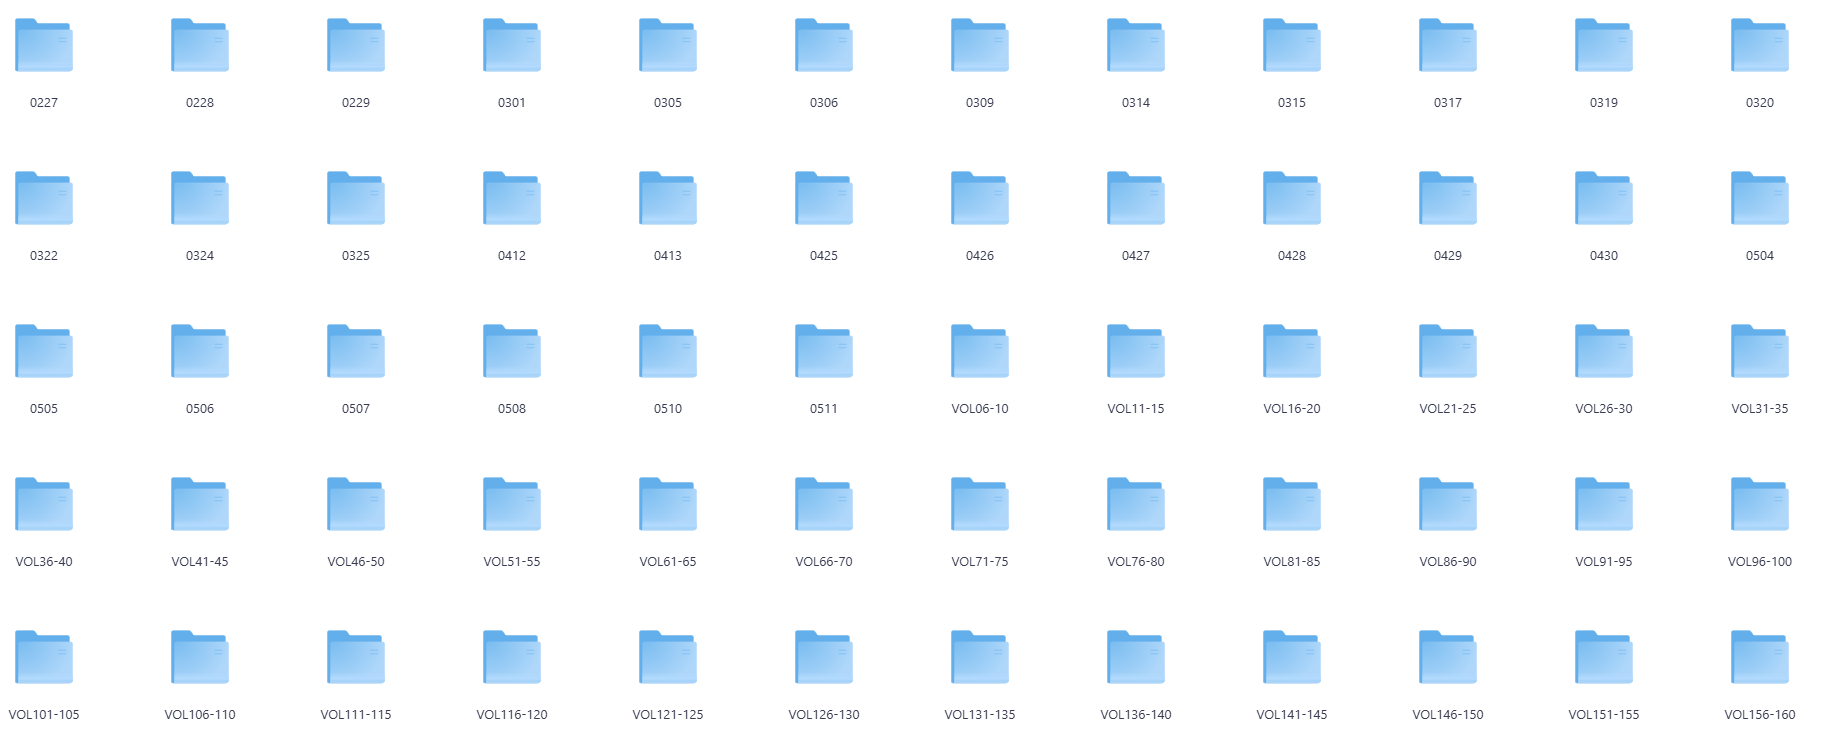Select the VOL36-40 folder icon
This screenshot has height=733, width=1824.
(x=44, y=504)
